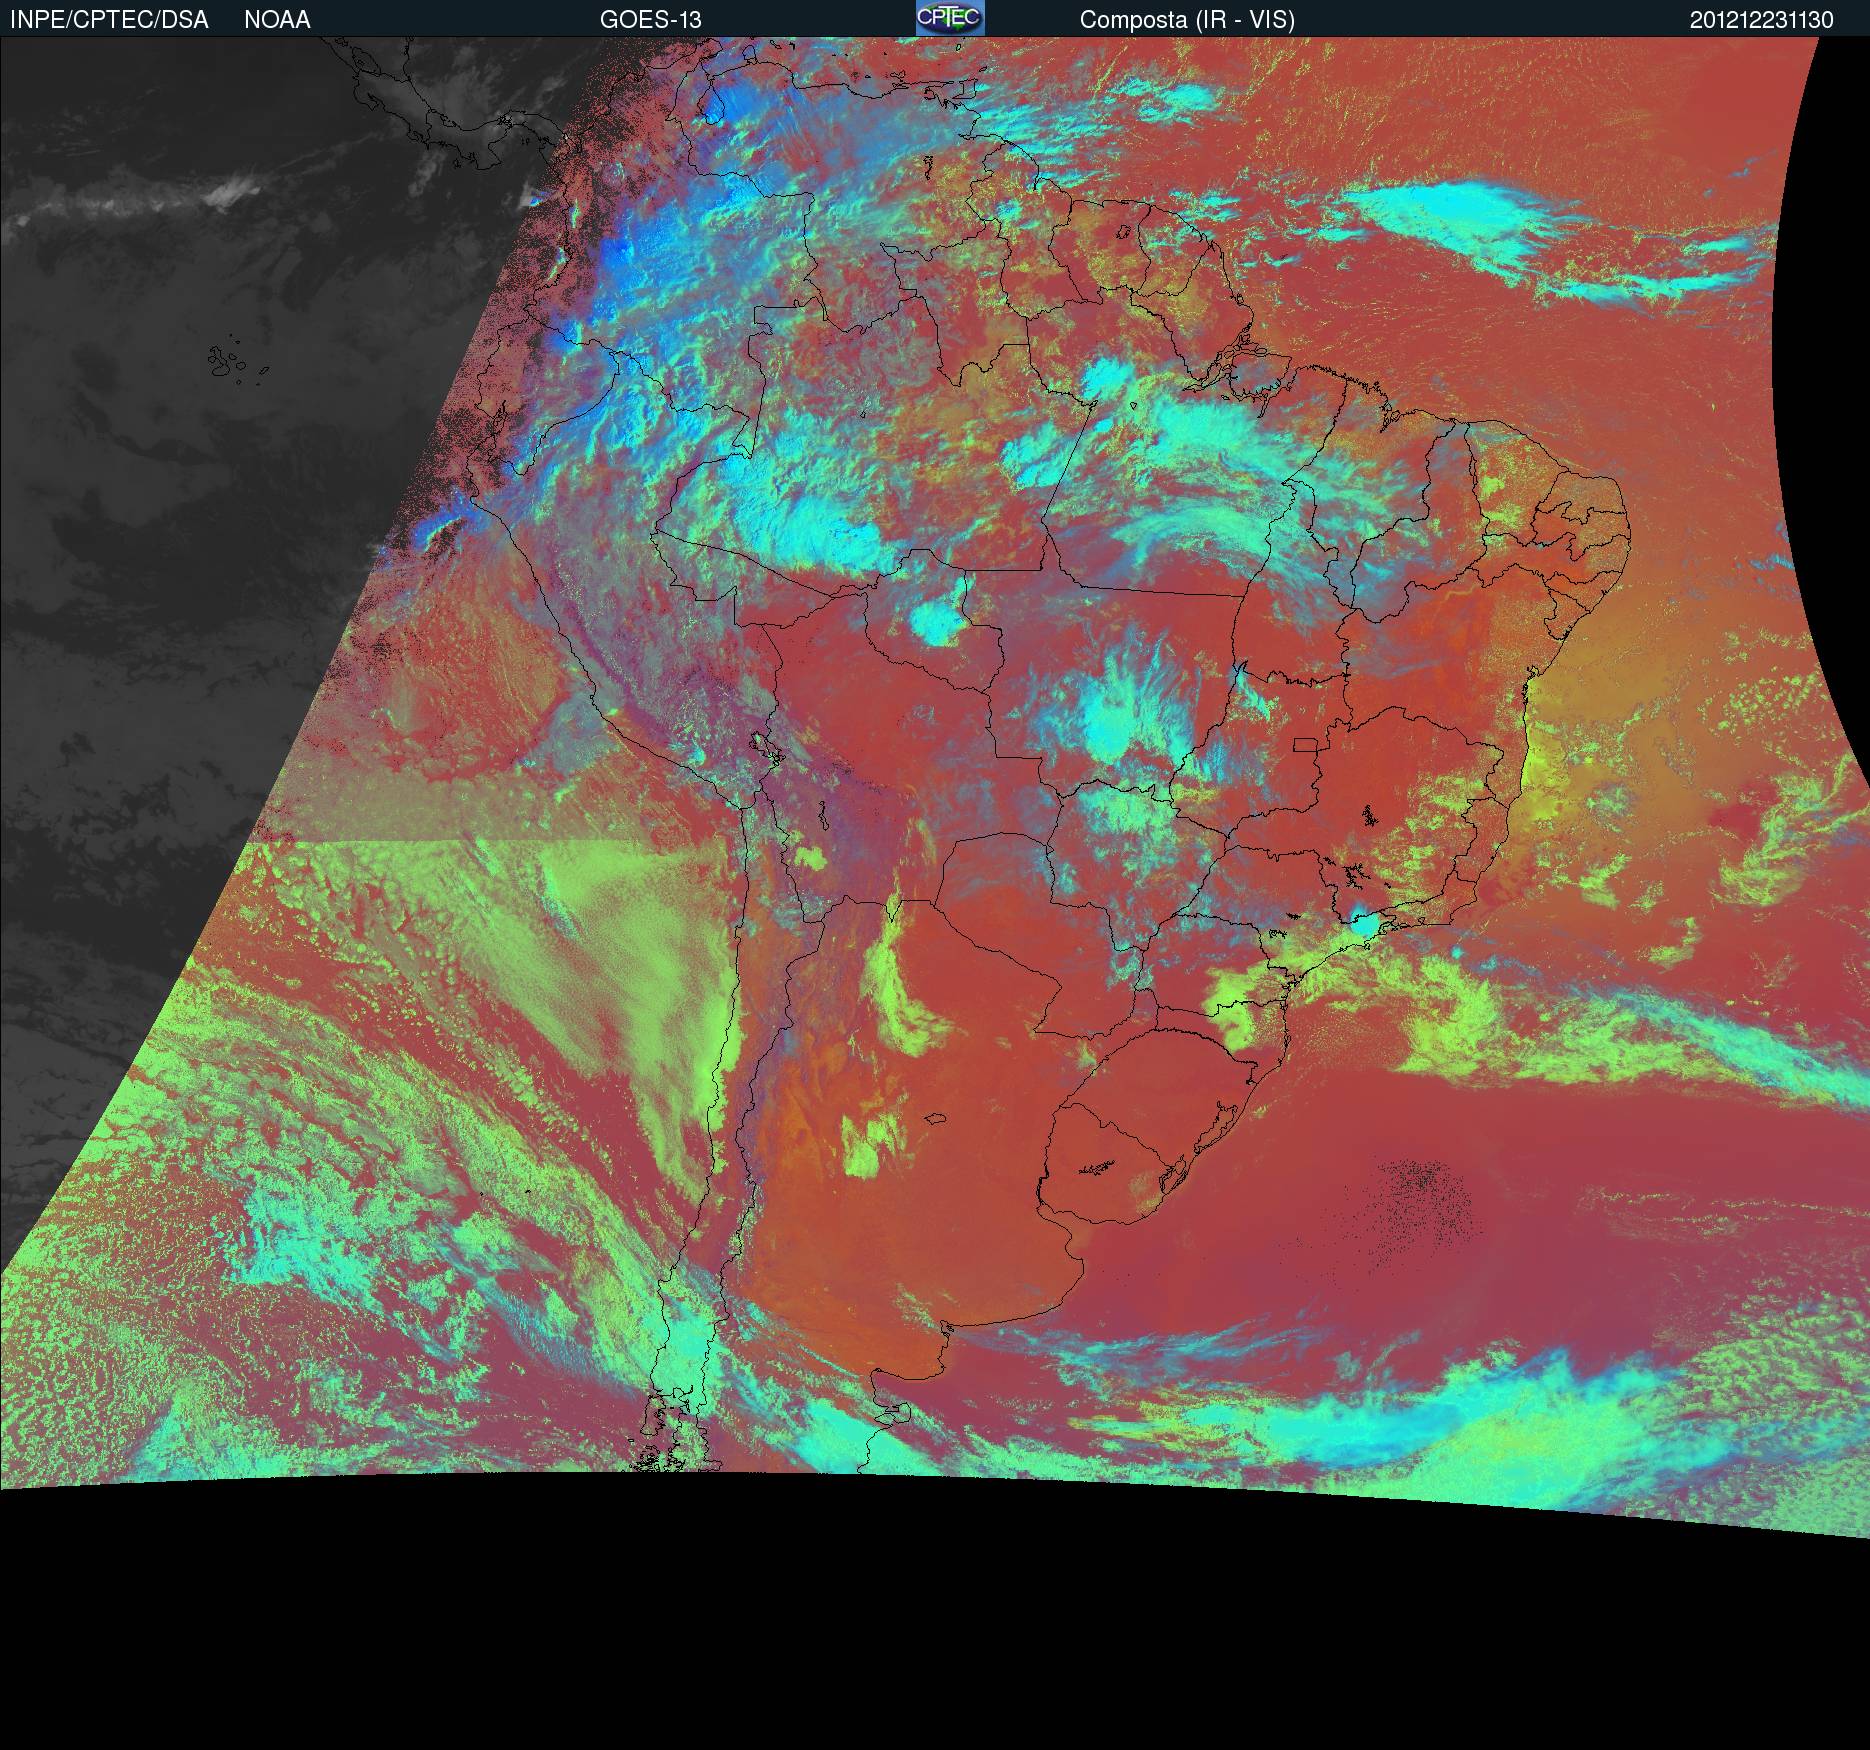Screen dimensions: 1870x1750
Task: Click the Composta (IR - VIS) title
Action: click(1187, 20)
